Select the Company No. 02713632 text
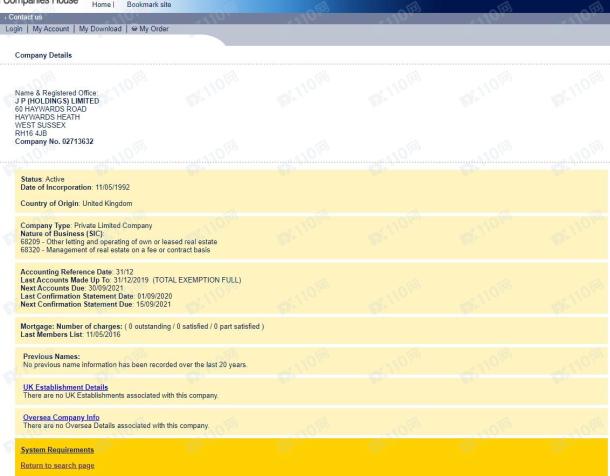 (54, 142)
